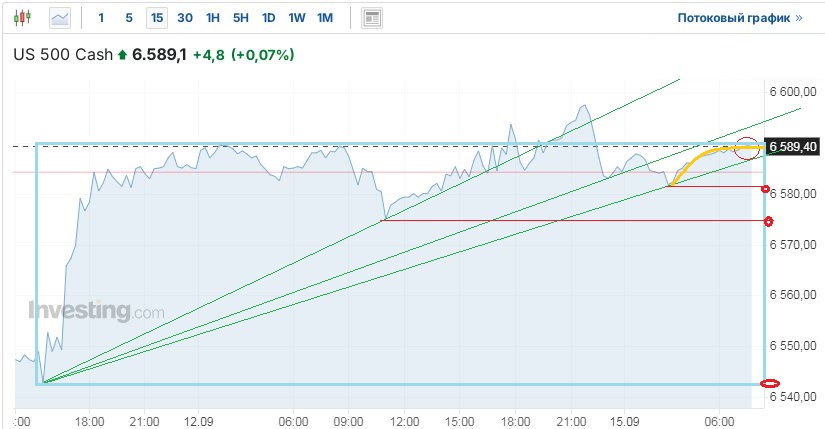825x429 pixels.
Task: Choose the 30 minute timeframe
Action: click(185, 18)
